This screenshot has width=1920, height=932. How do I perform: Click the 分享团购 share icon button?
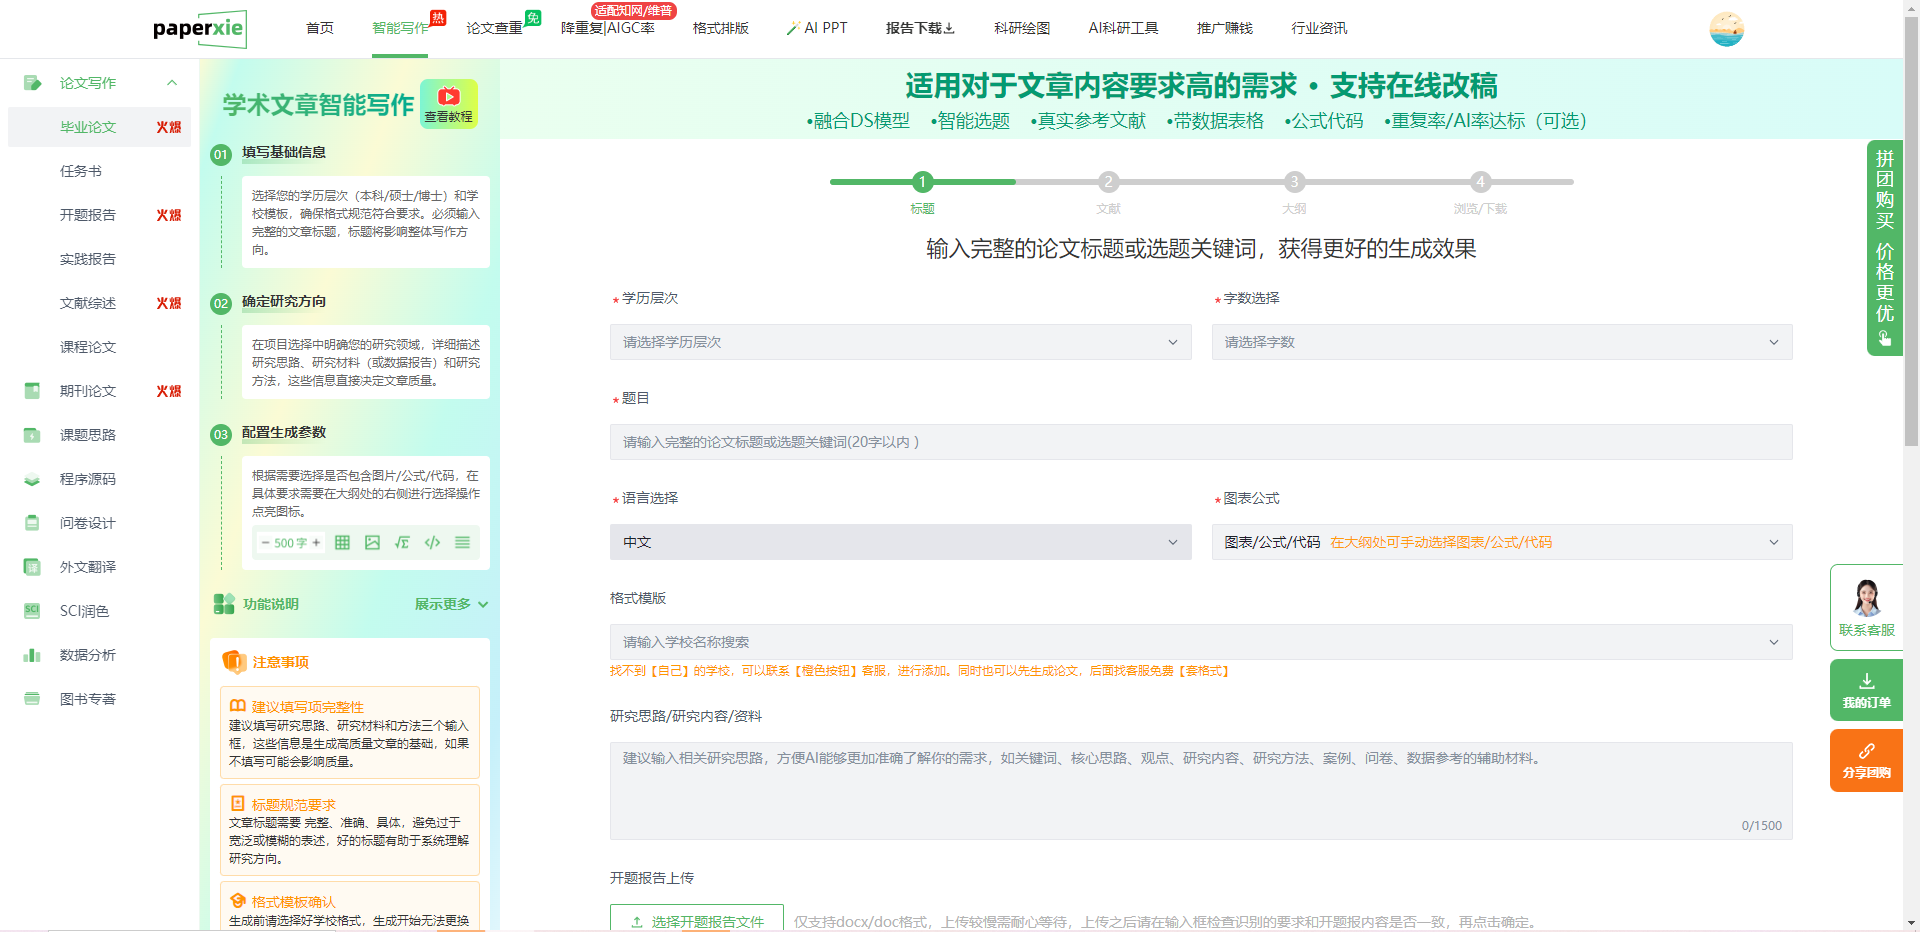(x=1866, y=760)
